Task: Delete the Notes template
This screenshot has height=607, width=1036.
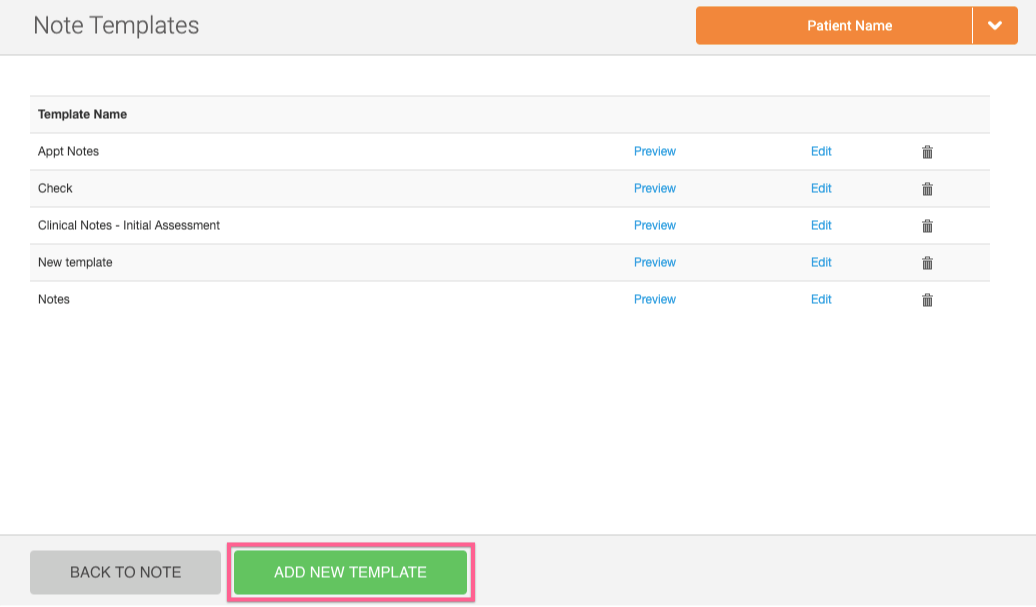Action: 927,300
